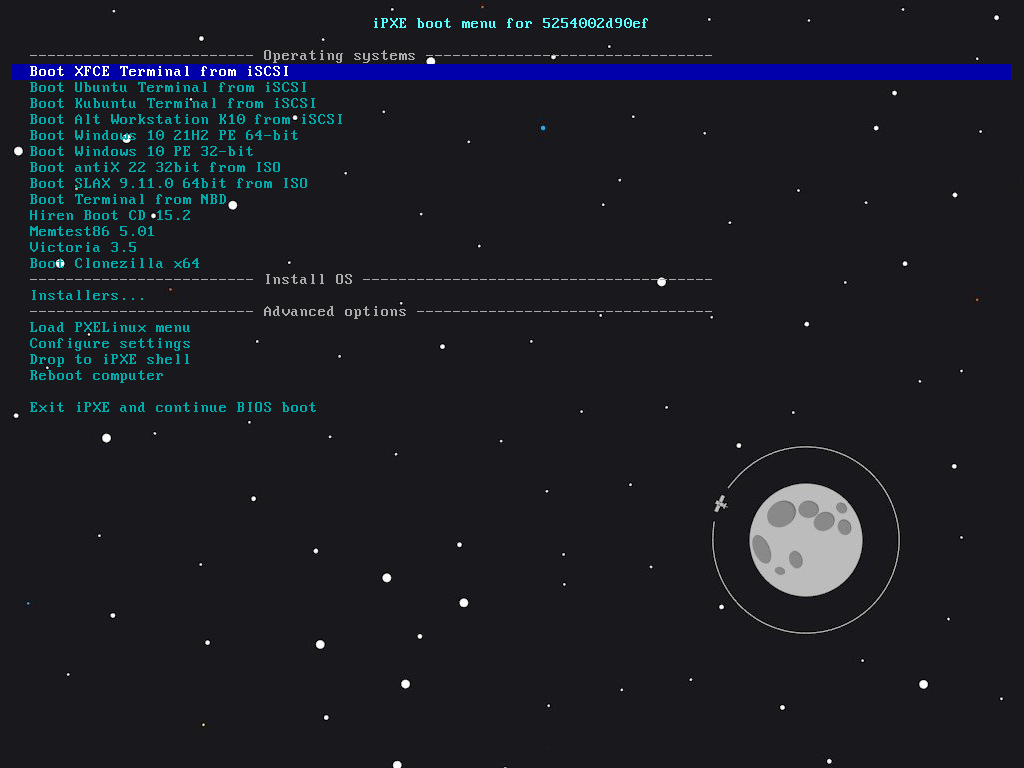Click the iPXE boot menu title text
1024x768 pixels.
coord(511,24)
